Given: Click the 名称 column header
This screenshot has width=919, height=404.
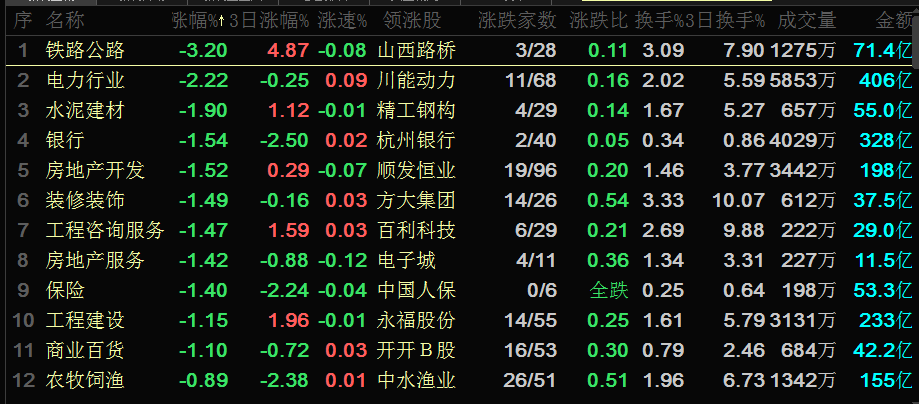Looking at the screenshot, I should [x=66, y=20].
